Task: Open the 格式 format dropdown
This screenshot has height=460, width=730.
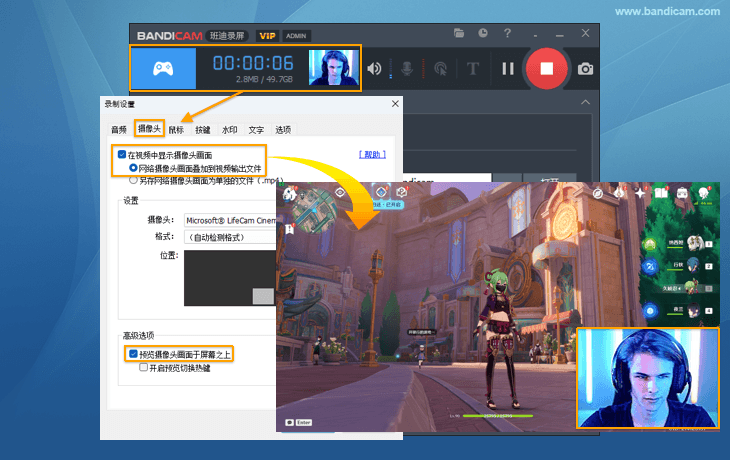Action: coord(230,237)
